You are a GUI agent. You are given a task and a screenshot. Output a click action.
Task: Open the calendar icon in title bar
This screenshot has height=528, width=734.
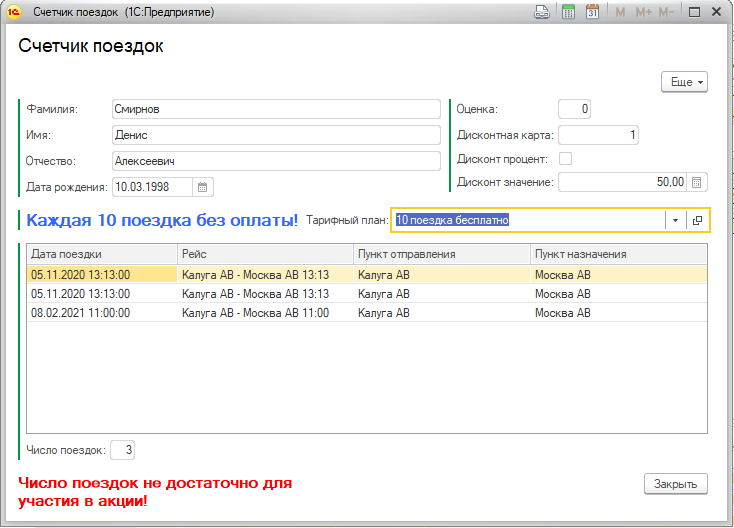[592, 12]
